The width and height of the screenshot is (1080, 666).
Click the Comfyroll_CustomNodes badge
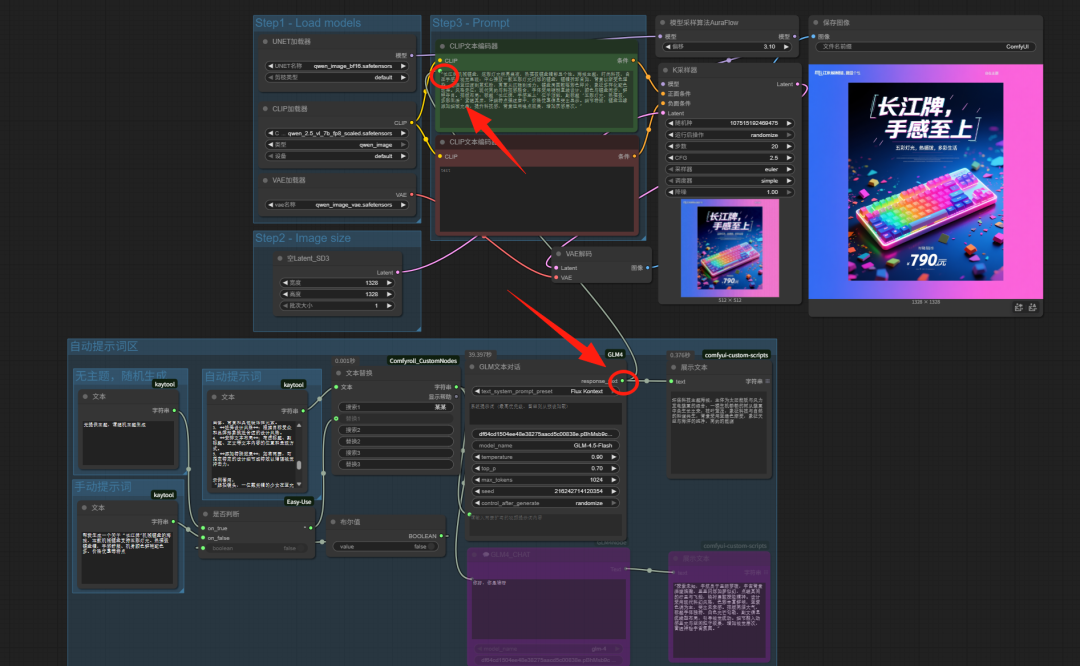[423, 361]
